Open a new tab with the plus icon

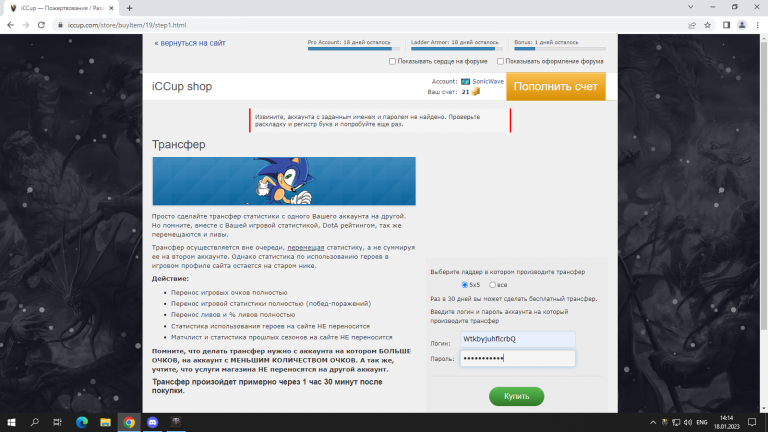pyautogui.click(x=129, y=8)
